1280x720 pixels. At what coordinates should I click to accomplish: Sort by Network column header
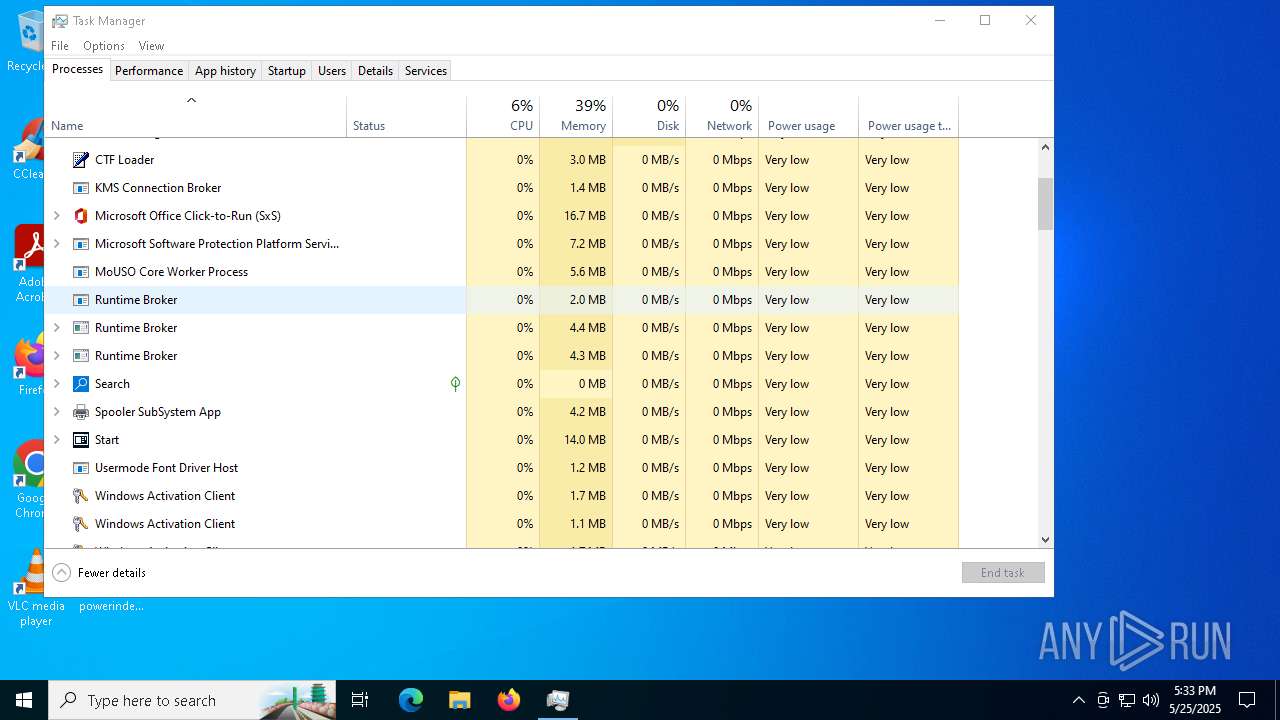tap(722, 117)
